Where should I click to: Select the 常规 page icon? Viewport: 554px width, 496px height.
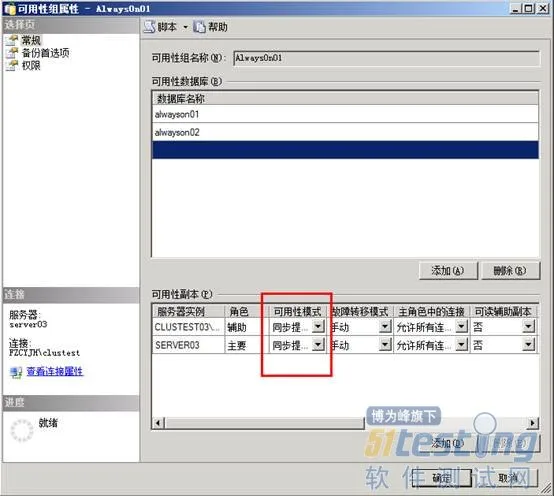pos(12,40)
